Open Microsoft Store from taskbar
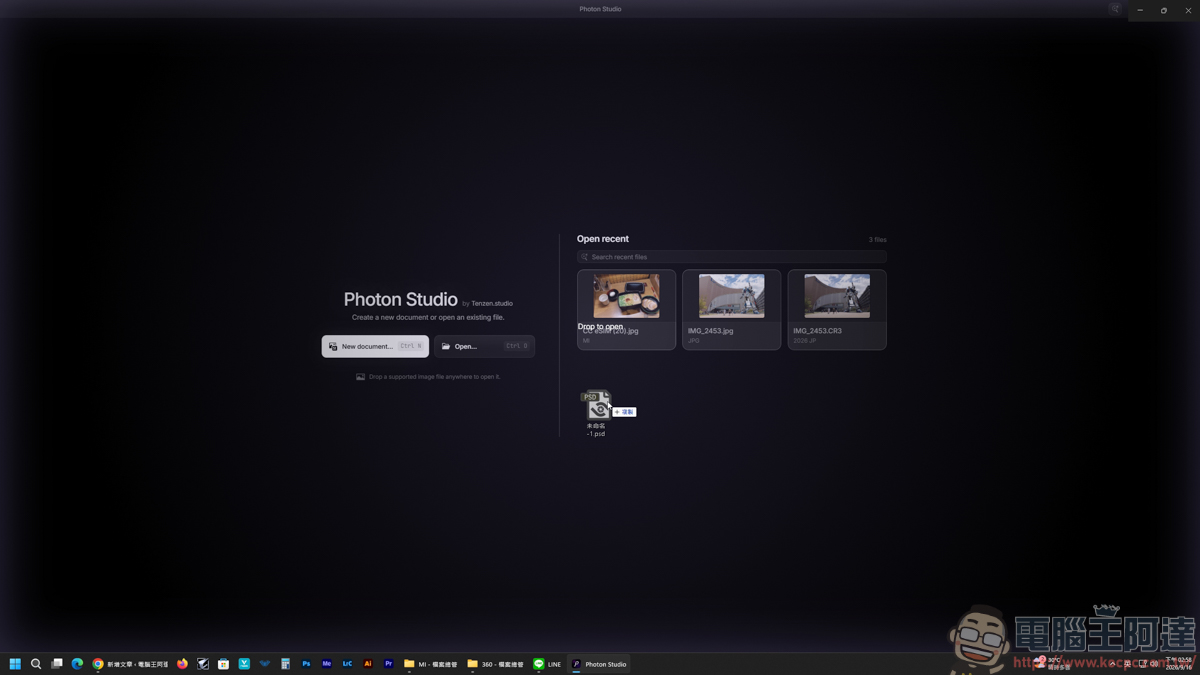Image resolution: width=1200 pixels, height=675 pixels. (223, 664)
